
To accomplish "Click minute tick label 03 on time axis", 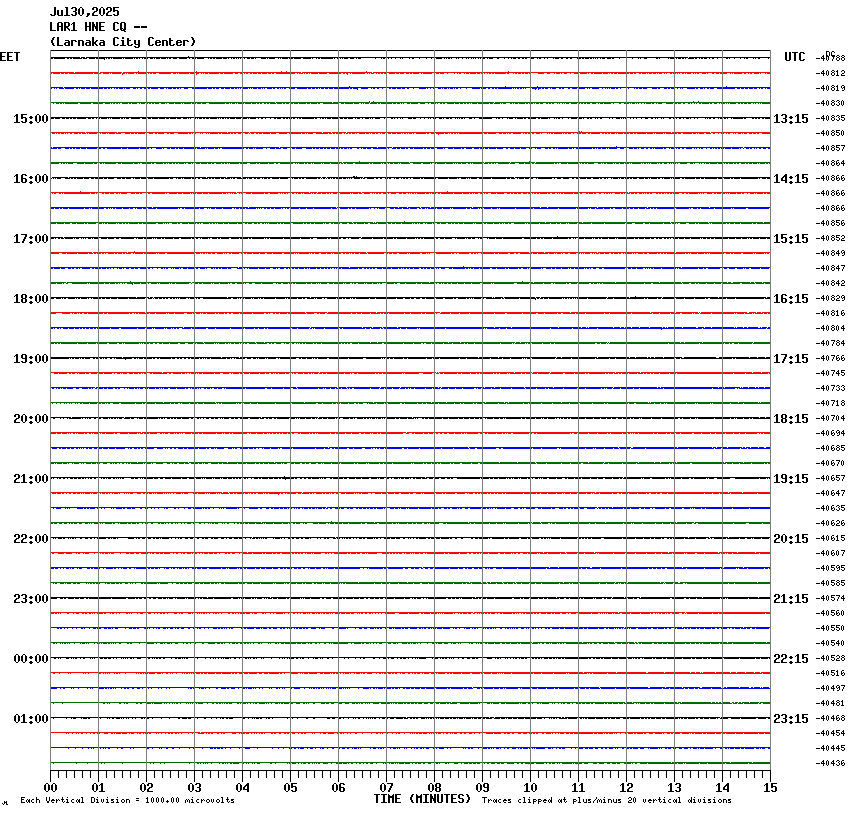I will click(195, 788).
